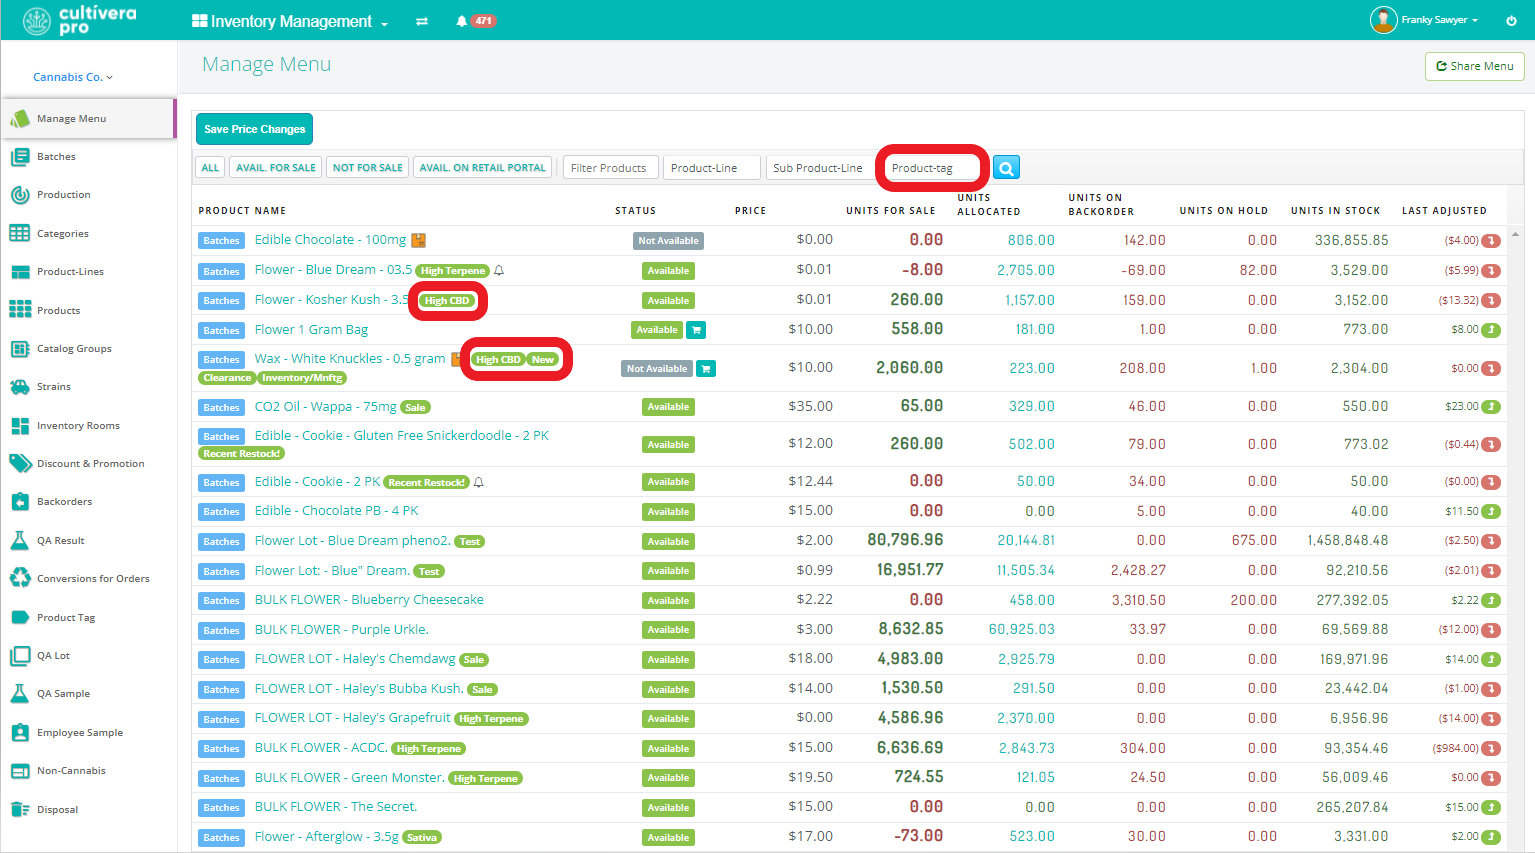Click the blue search magnifier button

click(x=1007, y=168)
